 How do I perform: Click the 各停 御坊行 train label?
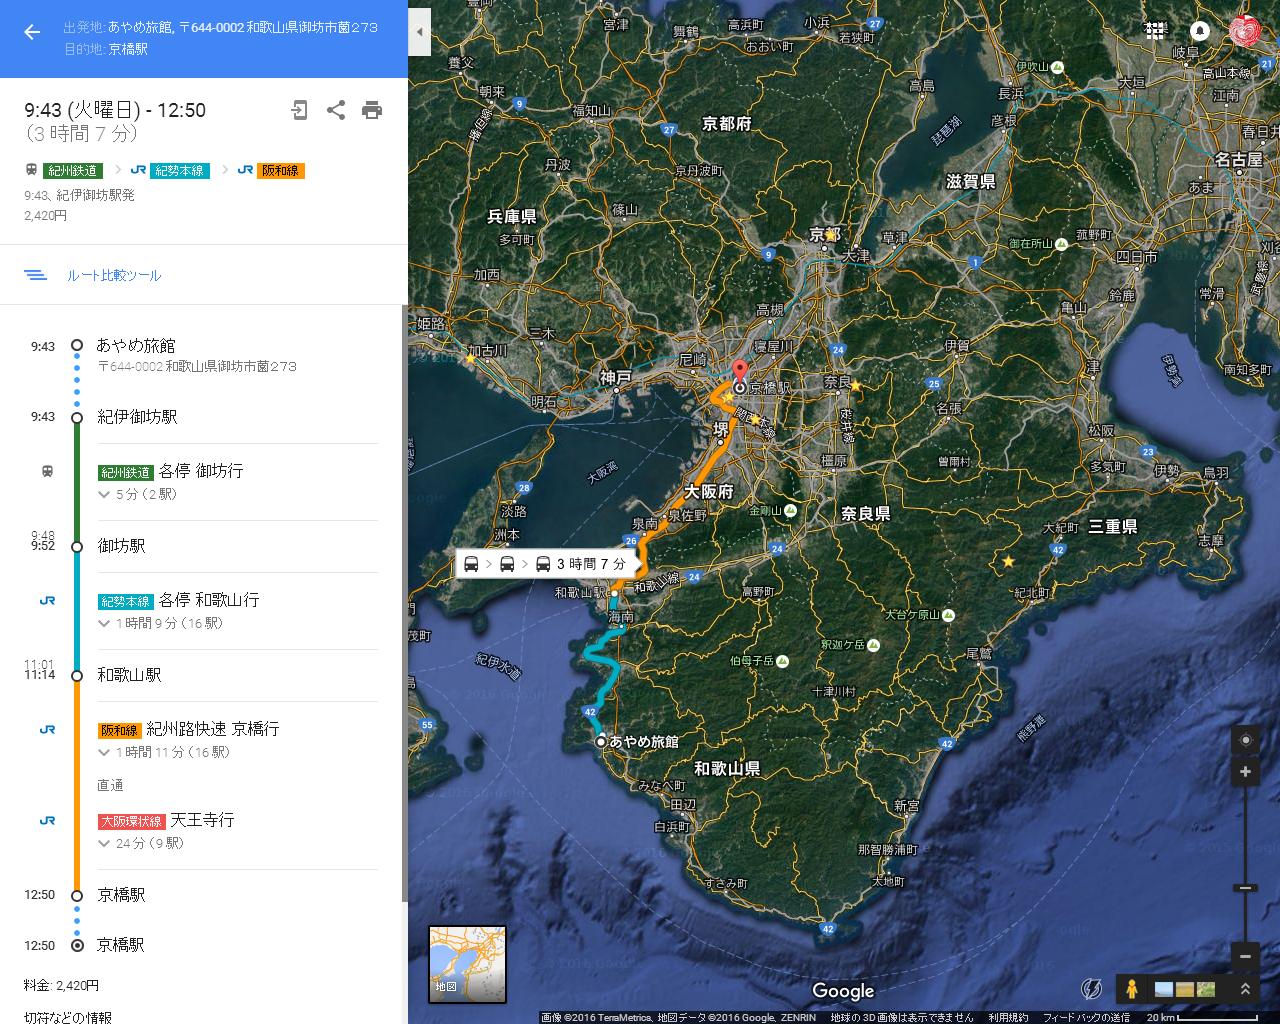pyautogui.click(x=201, y=471)
